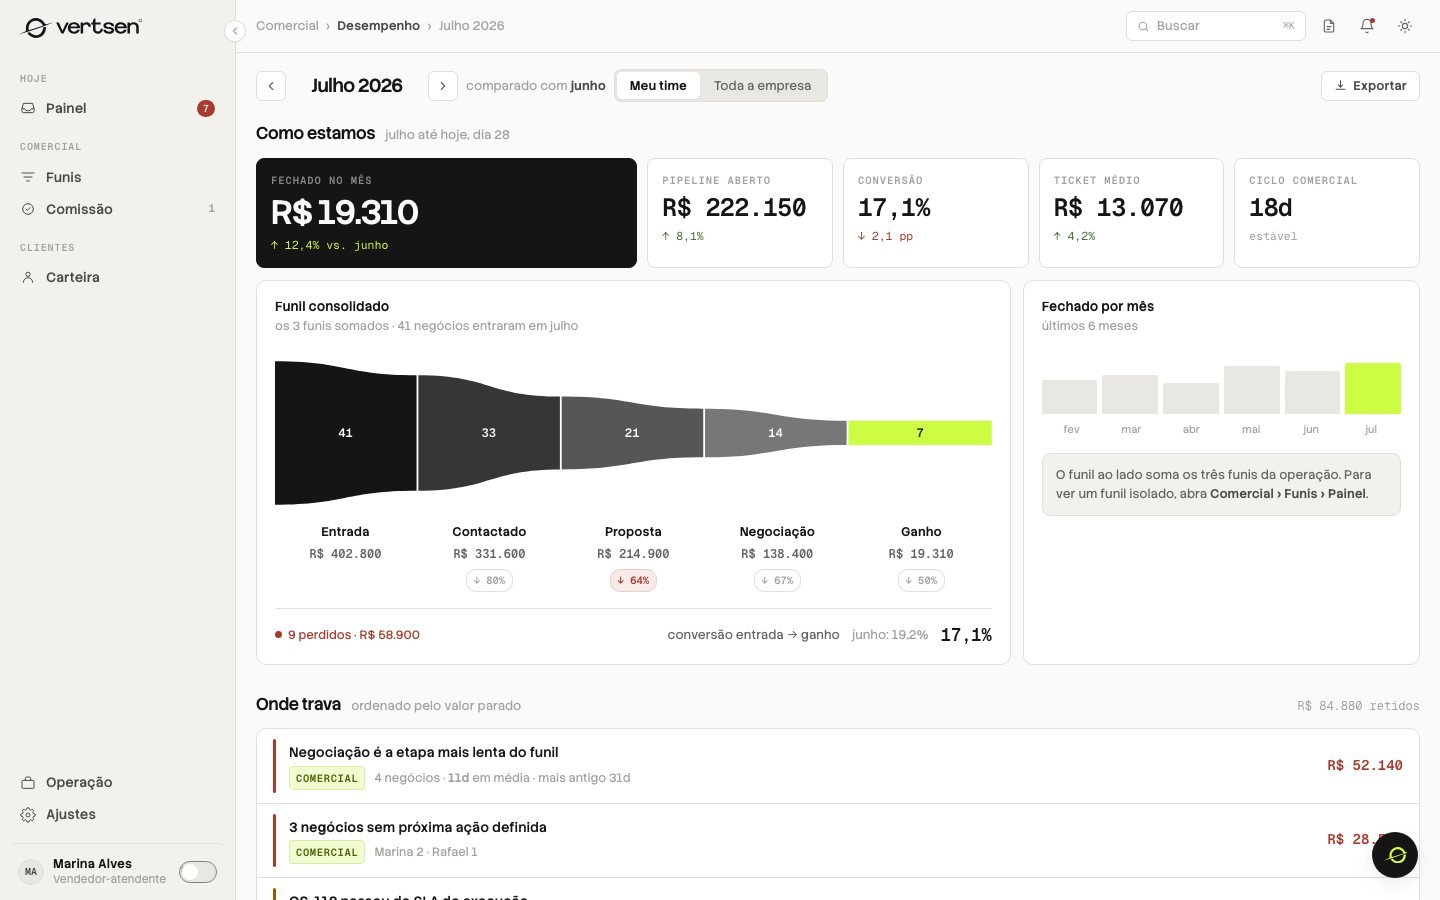Open the Painel inbox icon in sidebar
Viewport: 1440px width, 900px height.
(x=28, y=108)
